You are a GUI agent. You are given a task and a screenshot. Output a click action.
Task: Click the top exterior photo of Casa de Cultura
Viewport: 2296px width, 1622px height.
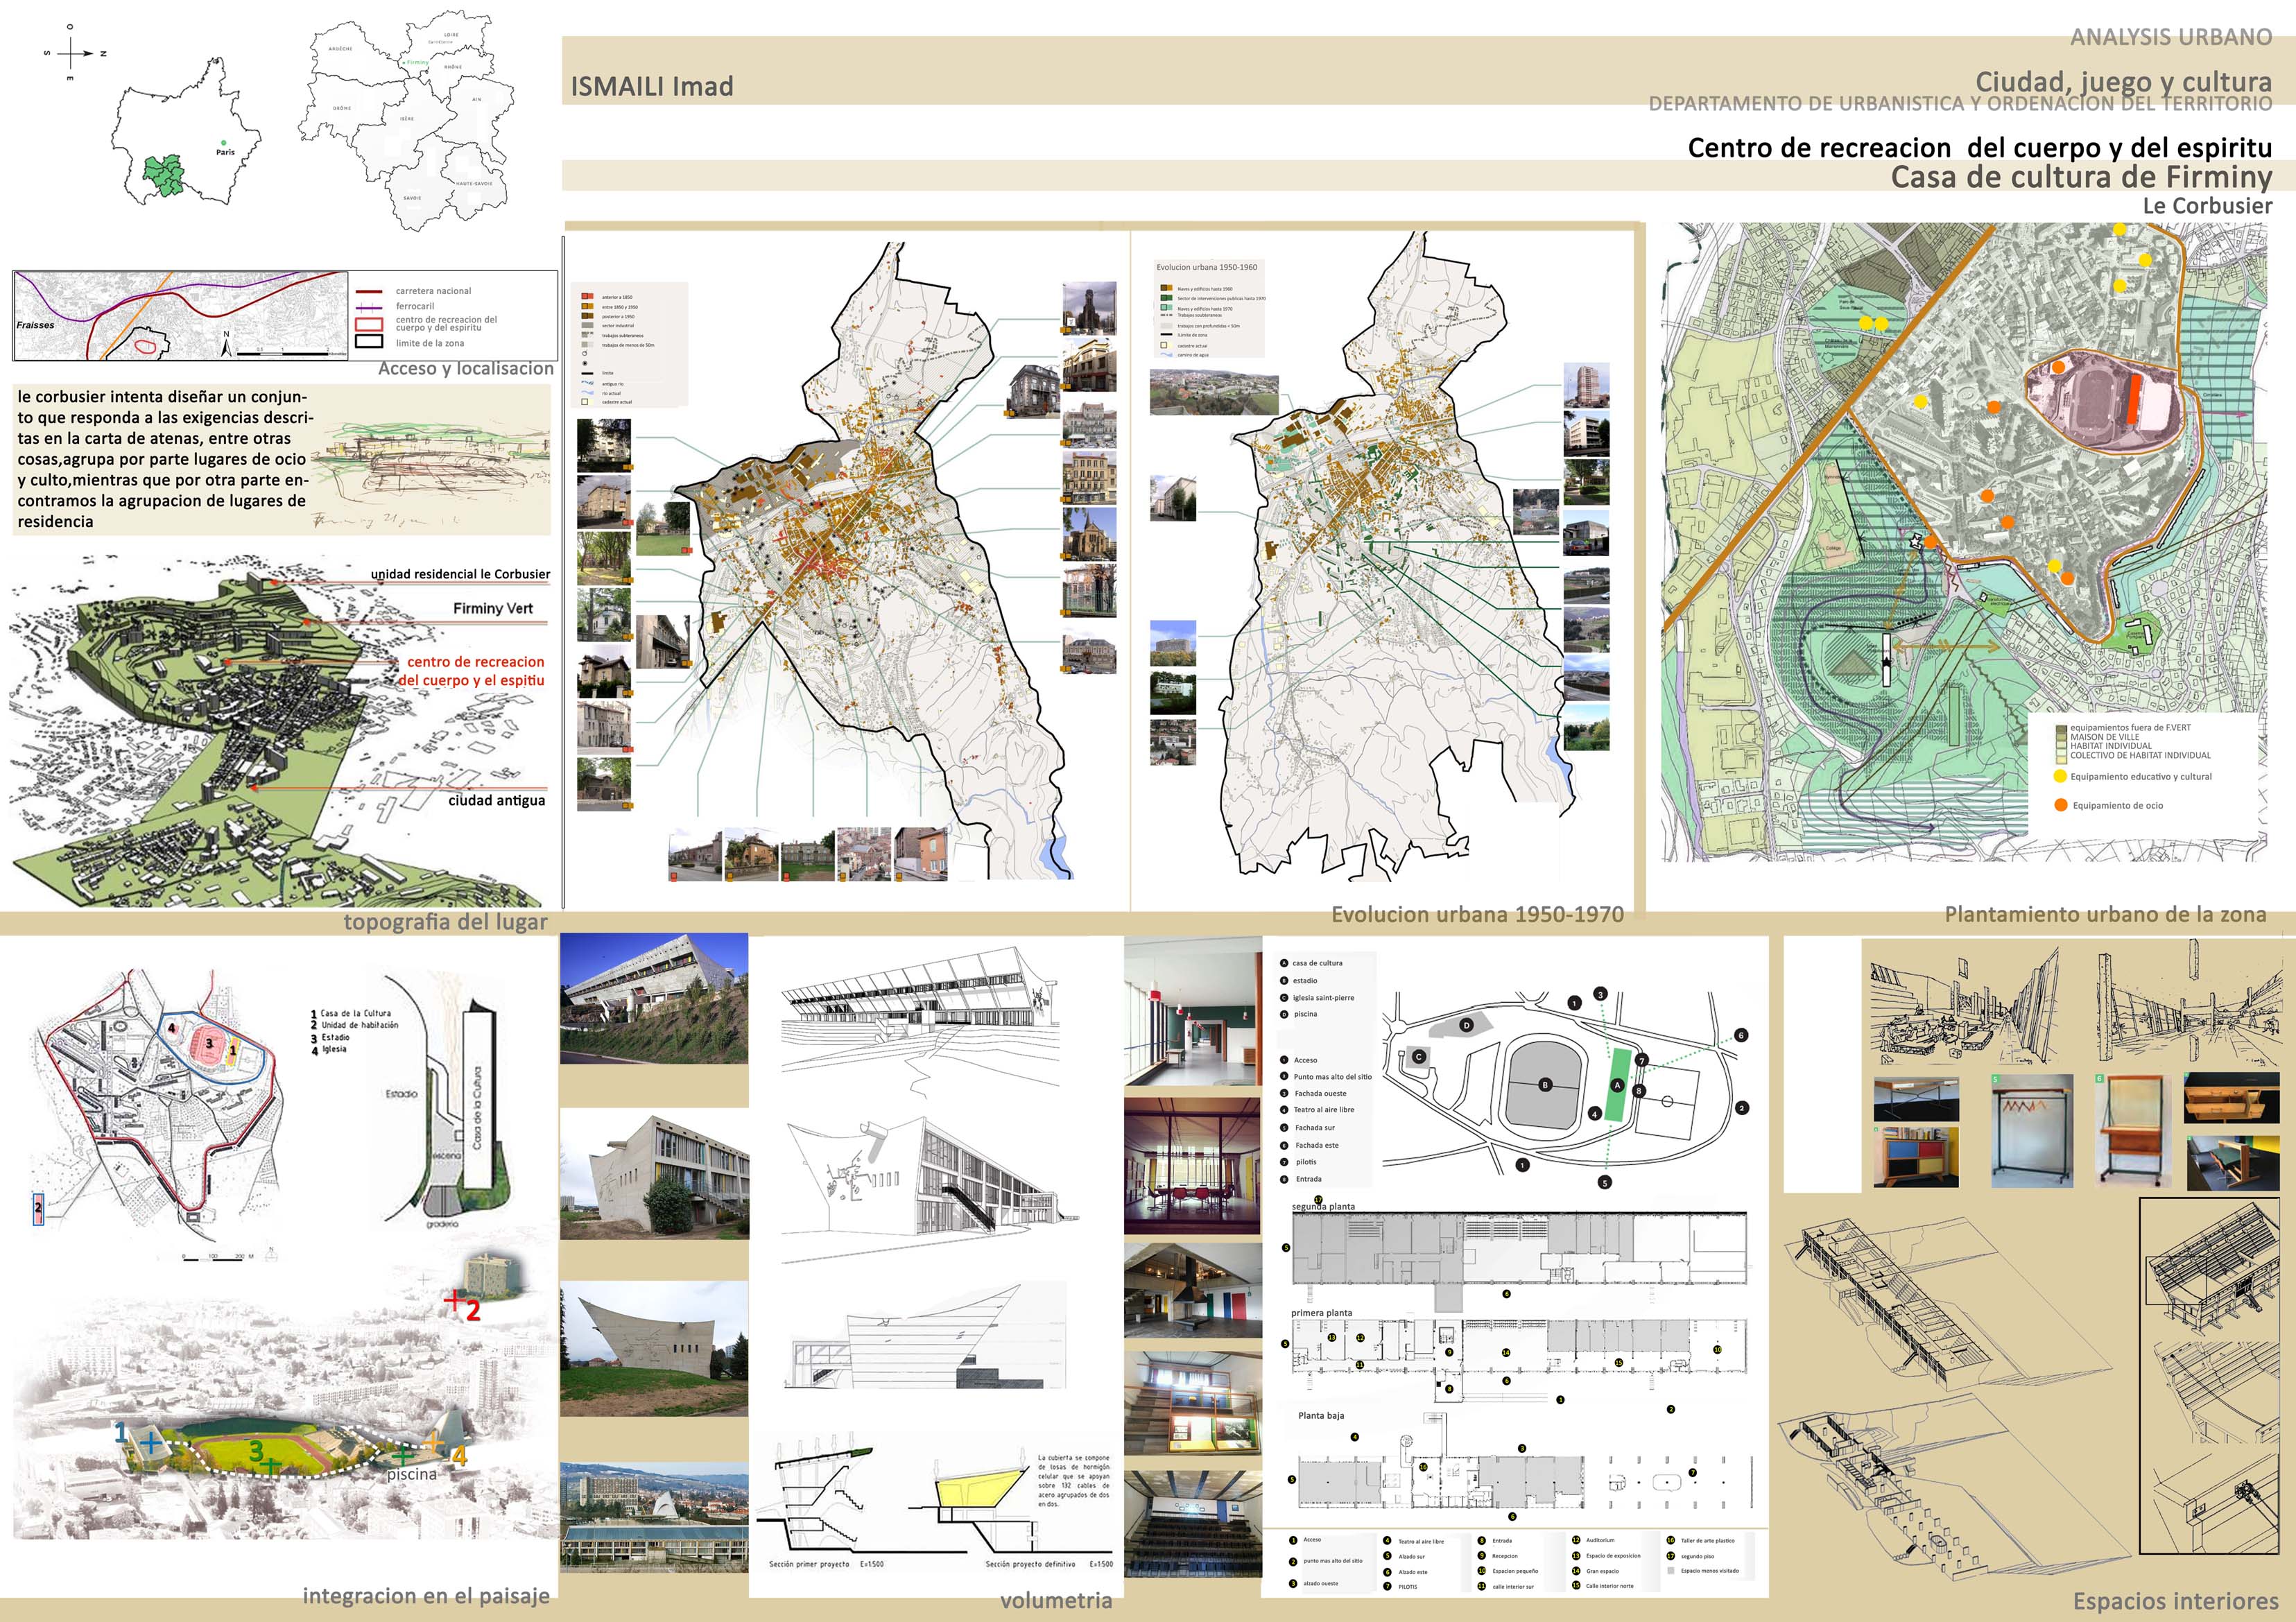click(x=654, y=998)
